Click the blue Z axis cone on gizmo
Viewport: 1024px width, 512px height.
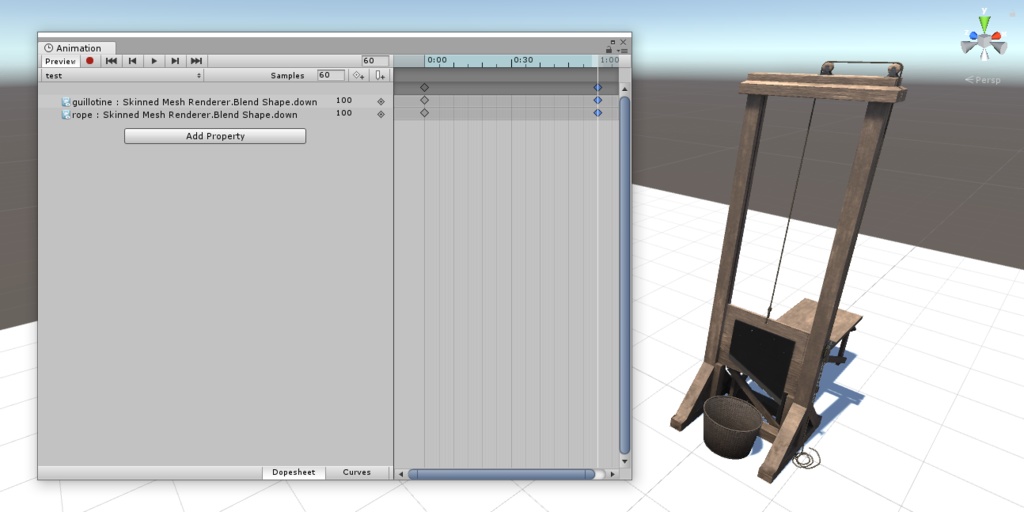pos(973,36)
